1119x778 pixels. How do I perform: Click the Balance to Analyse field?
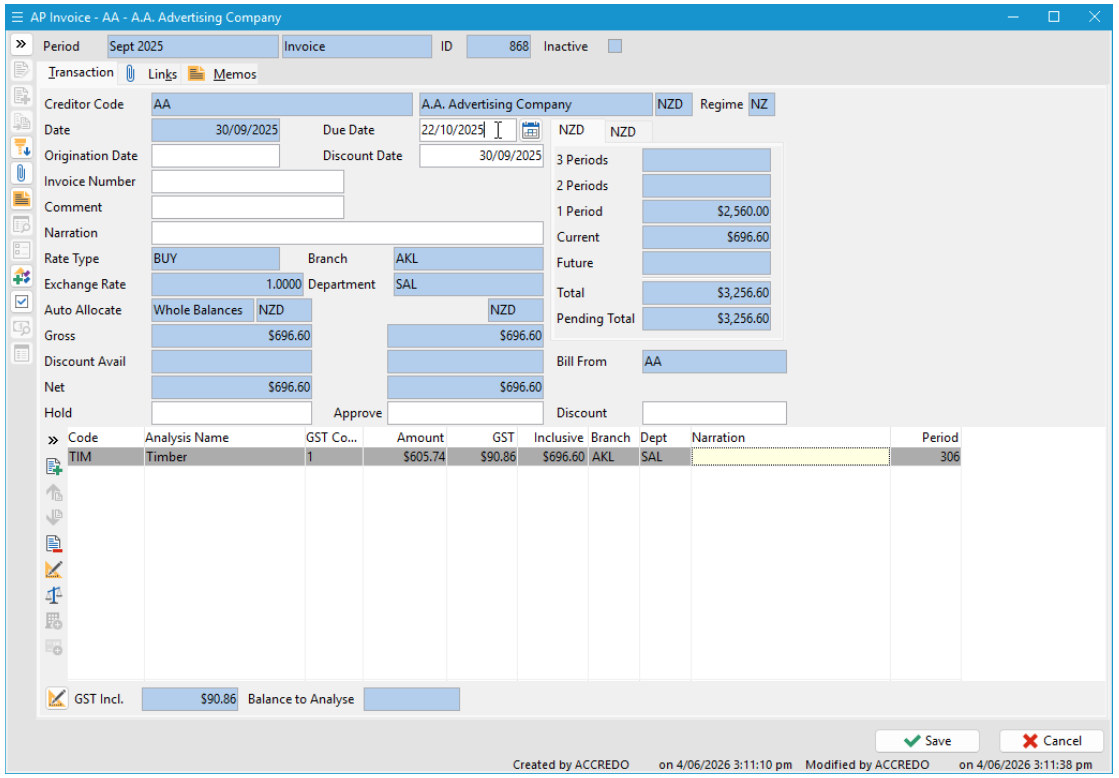pyautogui.click(x=412, y=699)
